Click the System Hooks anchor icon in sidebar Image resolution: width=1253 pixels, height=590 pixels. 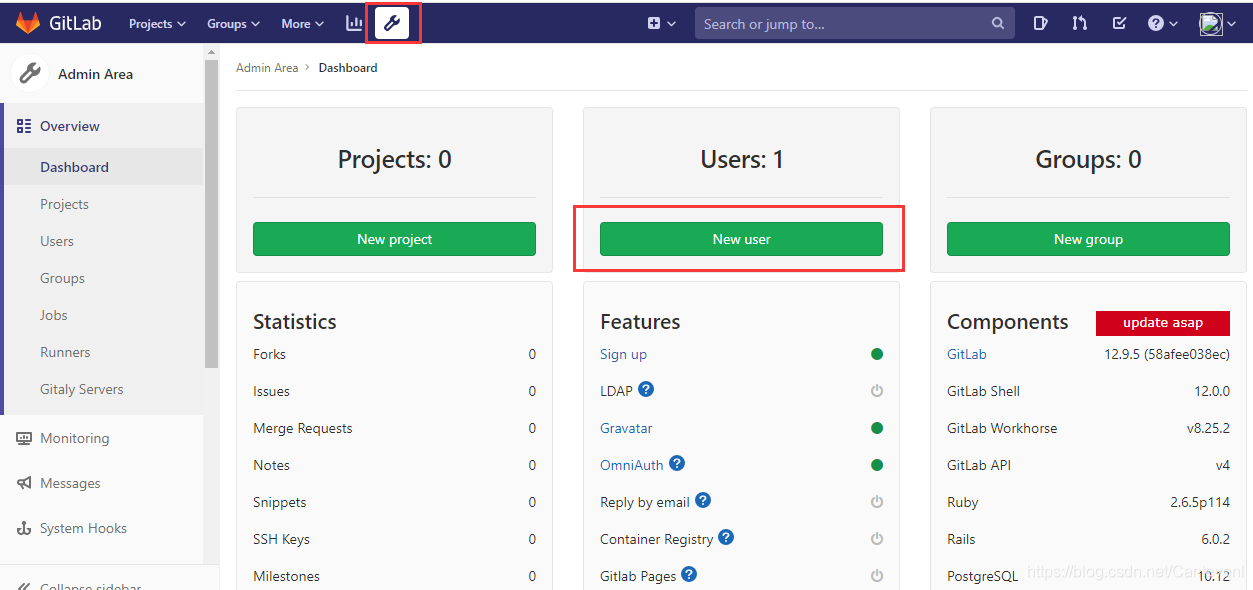click(x=24, y=528)
